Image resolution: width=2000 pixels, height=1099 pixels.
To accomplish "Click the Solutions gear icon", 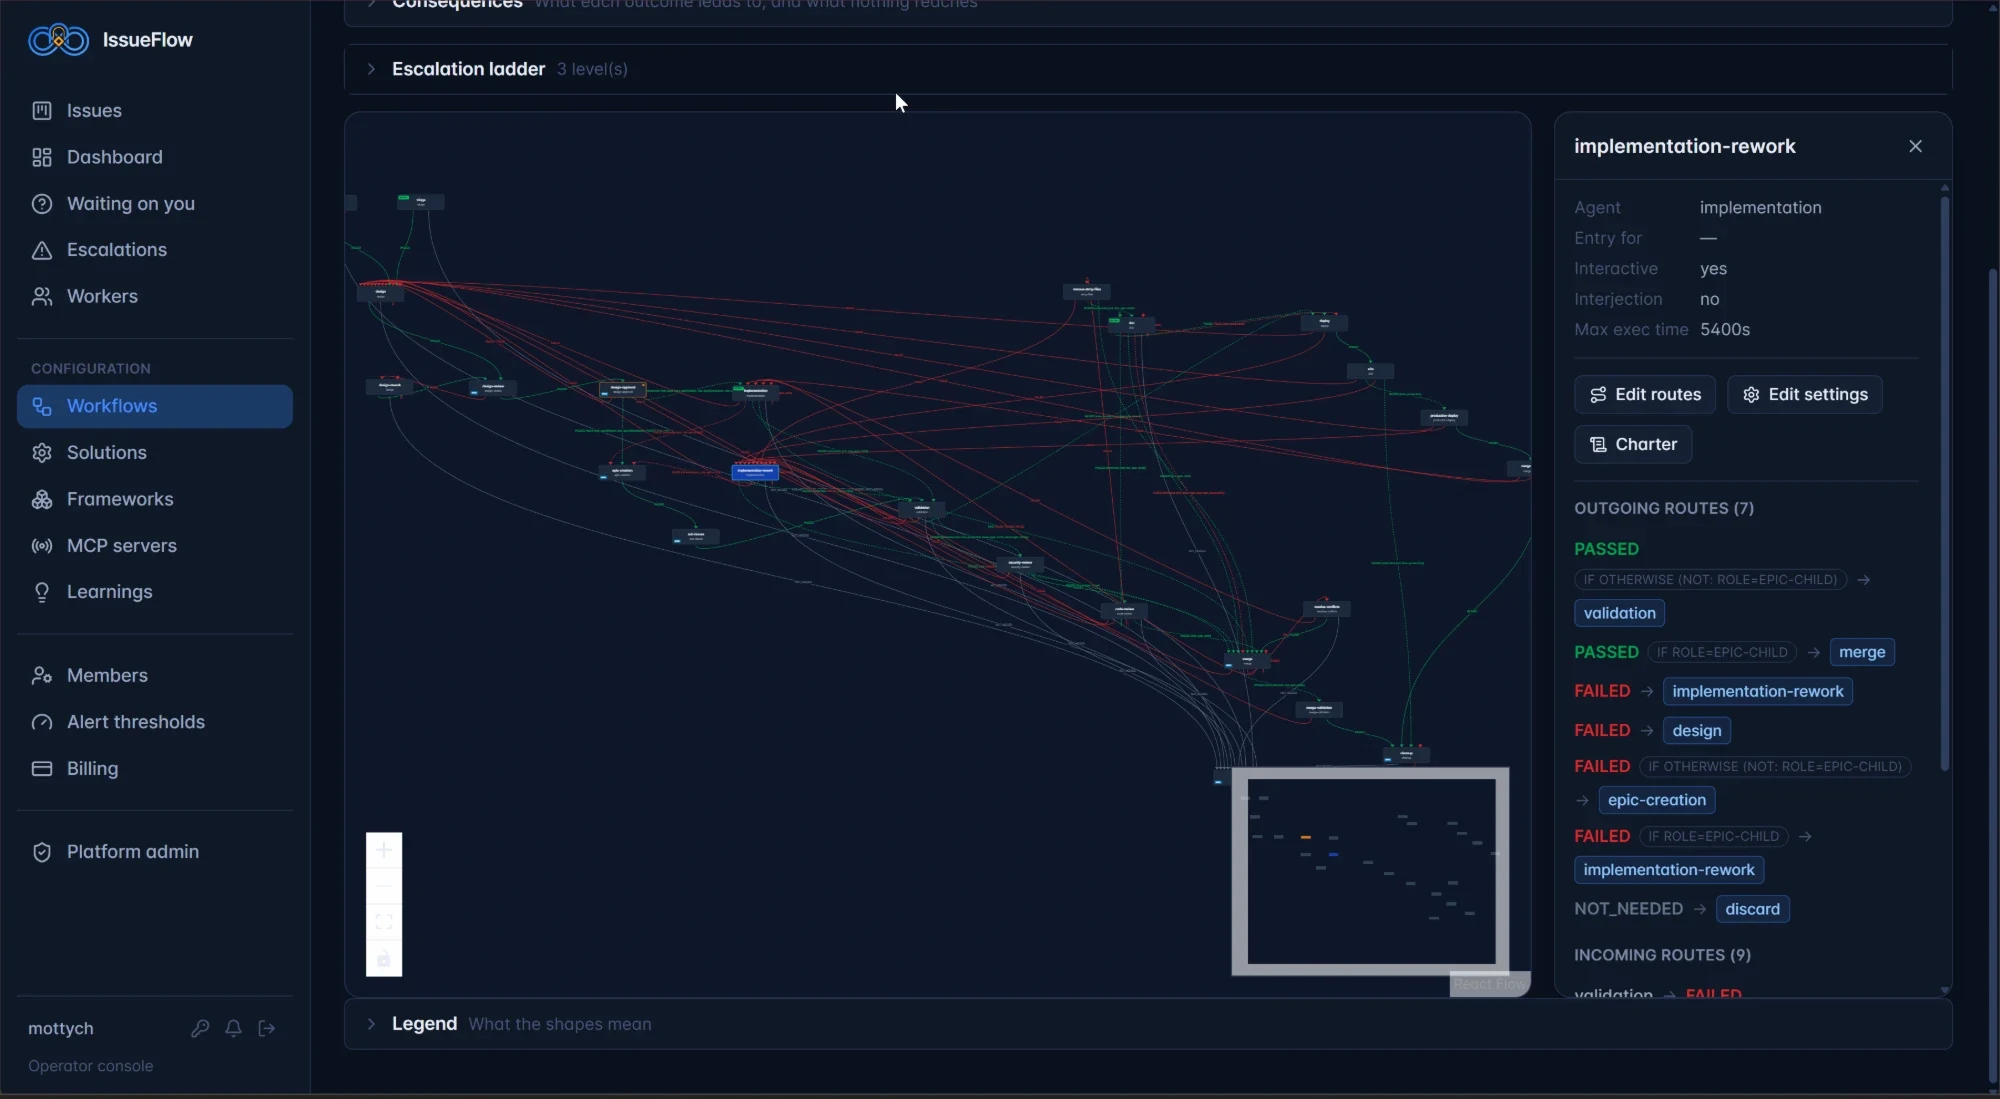I will point(42,453).
